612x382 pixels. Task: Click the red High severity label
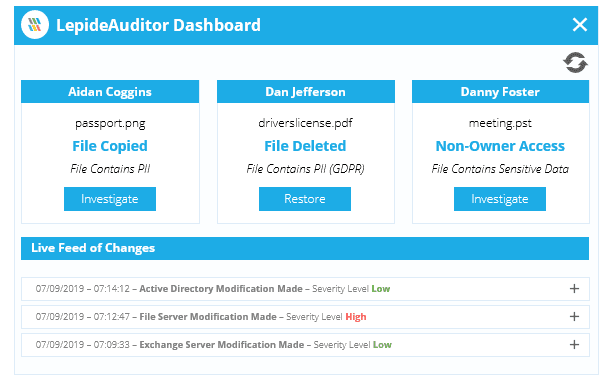coord(356,317)
